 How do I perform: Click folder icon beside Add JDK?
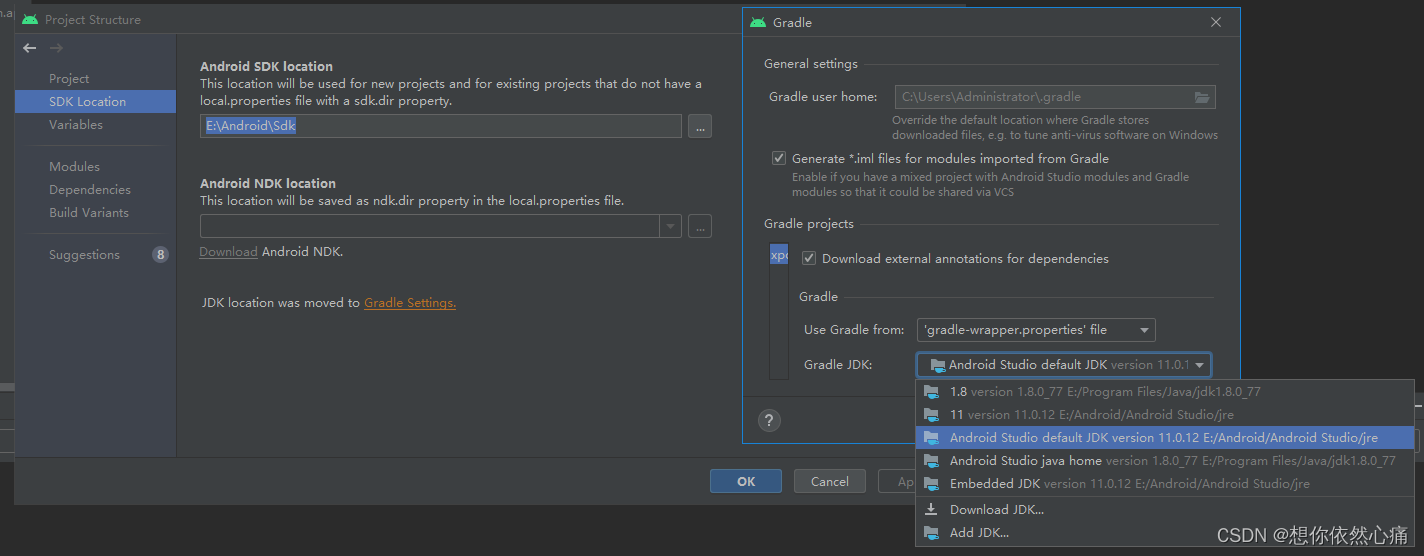click(932, 533)
